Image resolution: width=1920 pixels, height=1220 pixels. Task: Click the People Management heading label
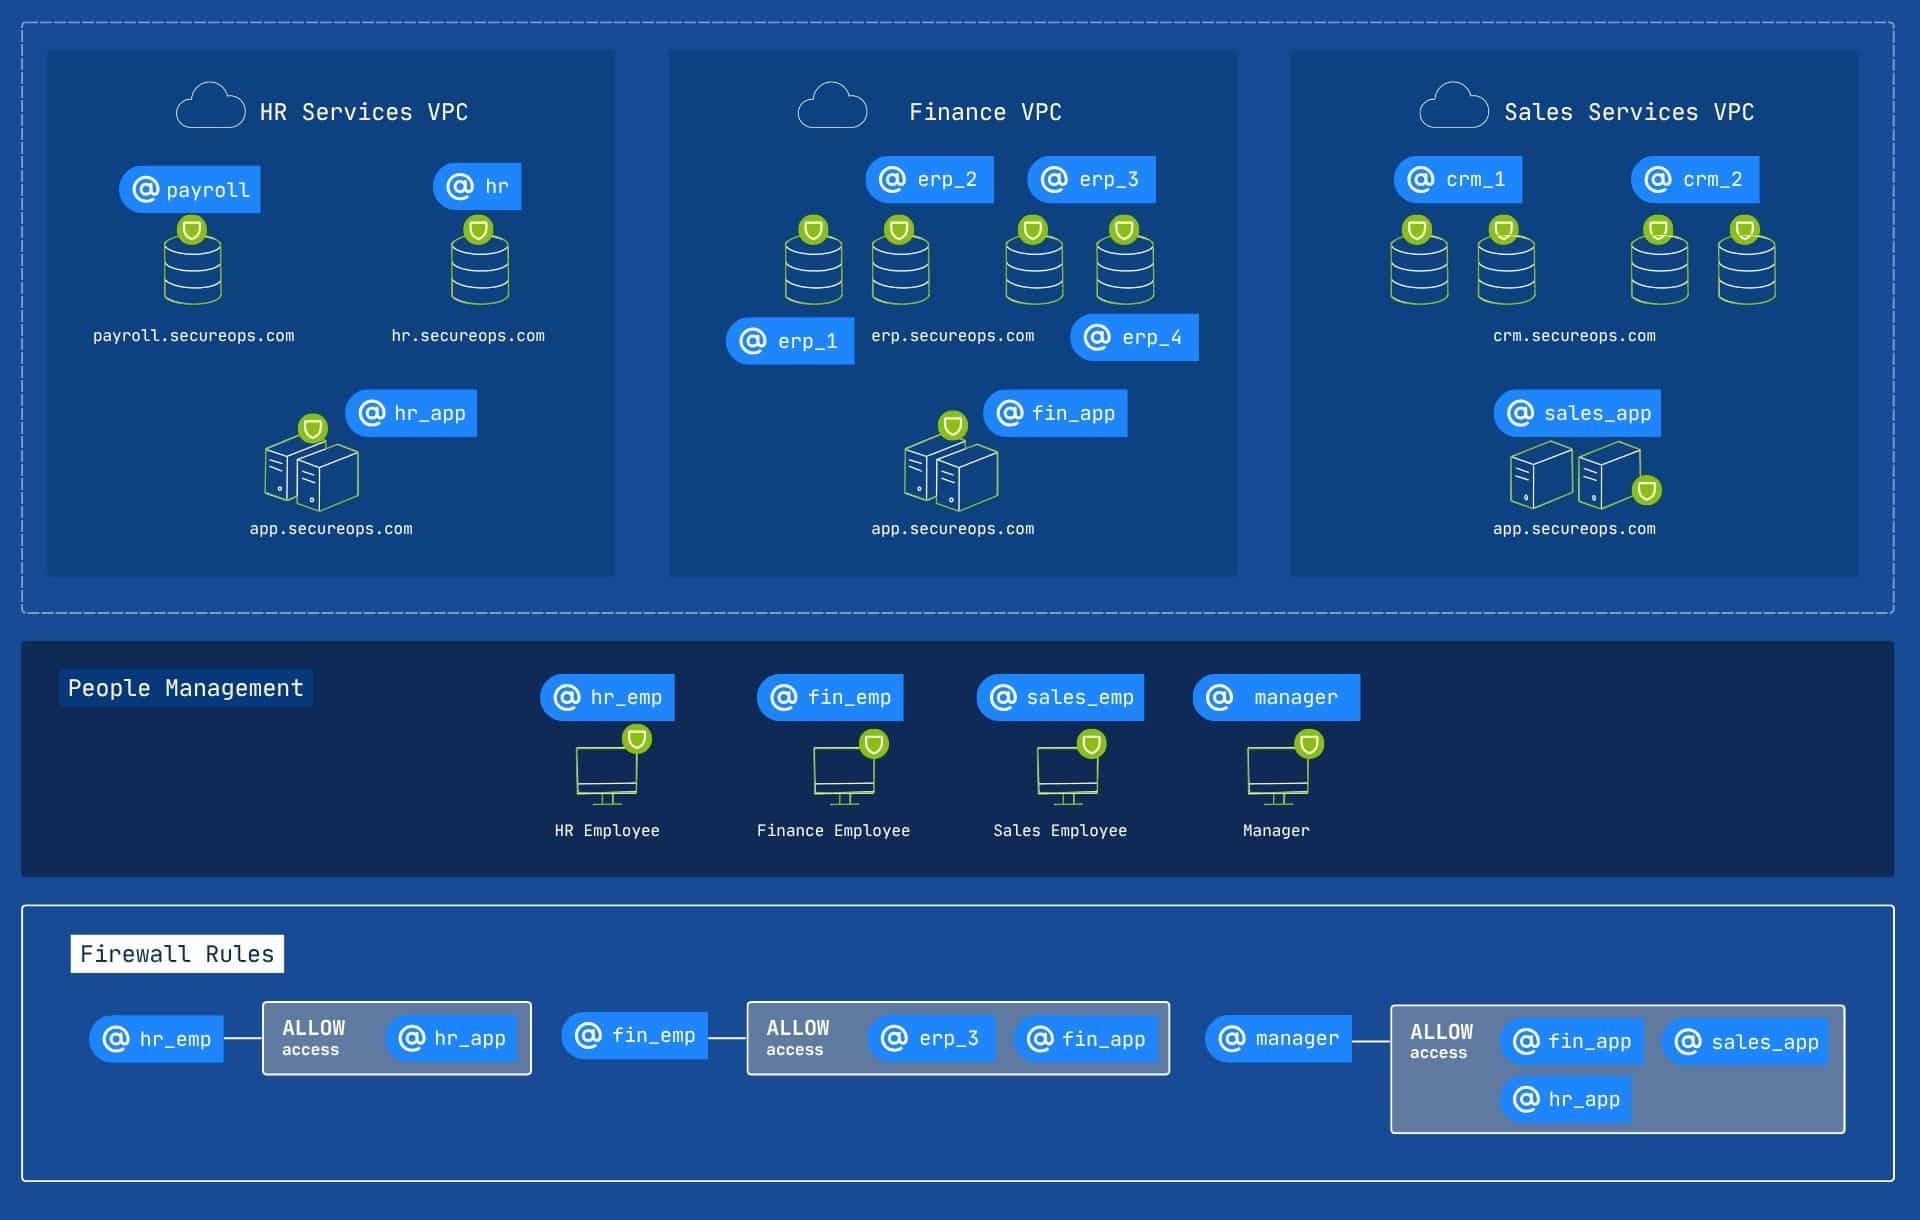185,688
